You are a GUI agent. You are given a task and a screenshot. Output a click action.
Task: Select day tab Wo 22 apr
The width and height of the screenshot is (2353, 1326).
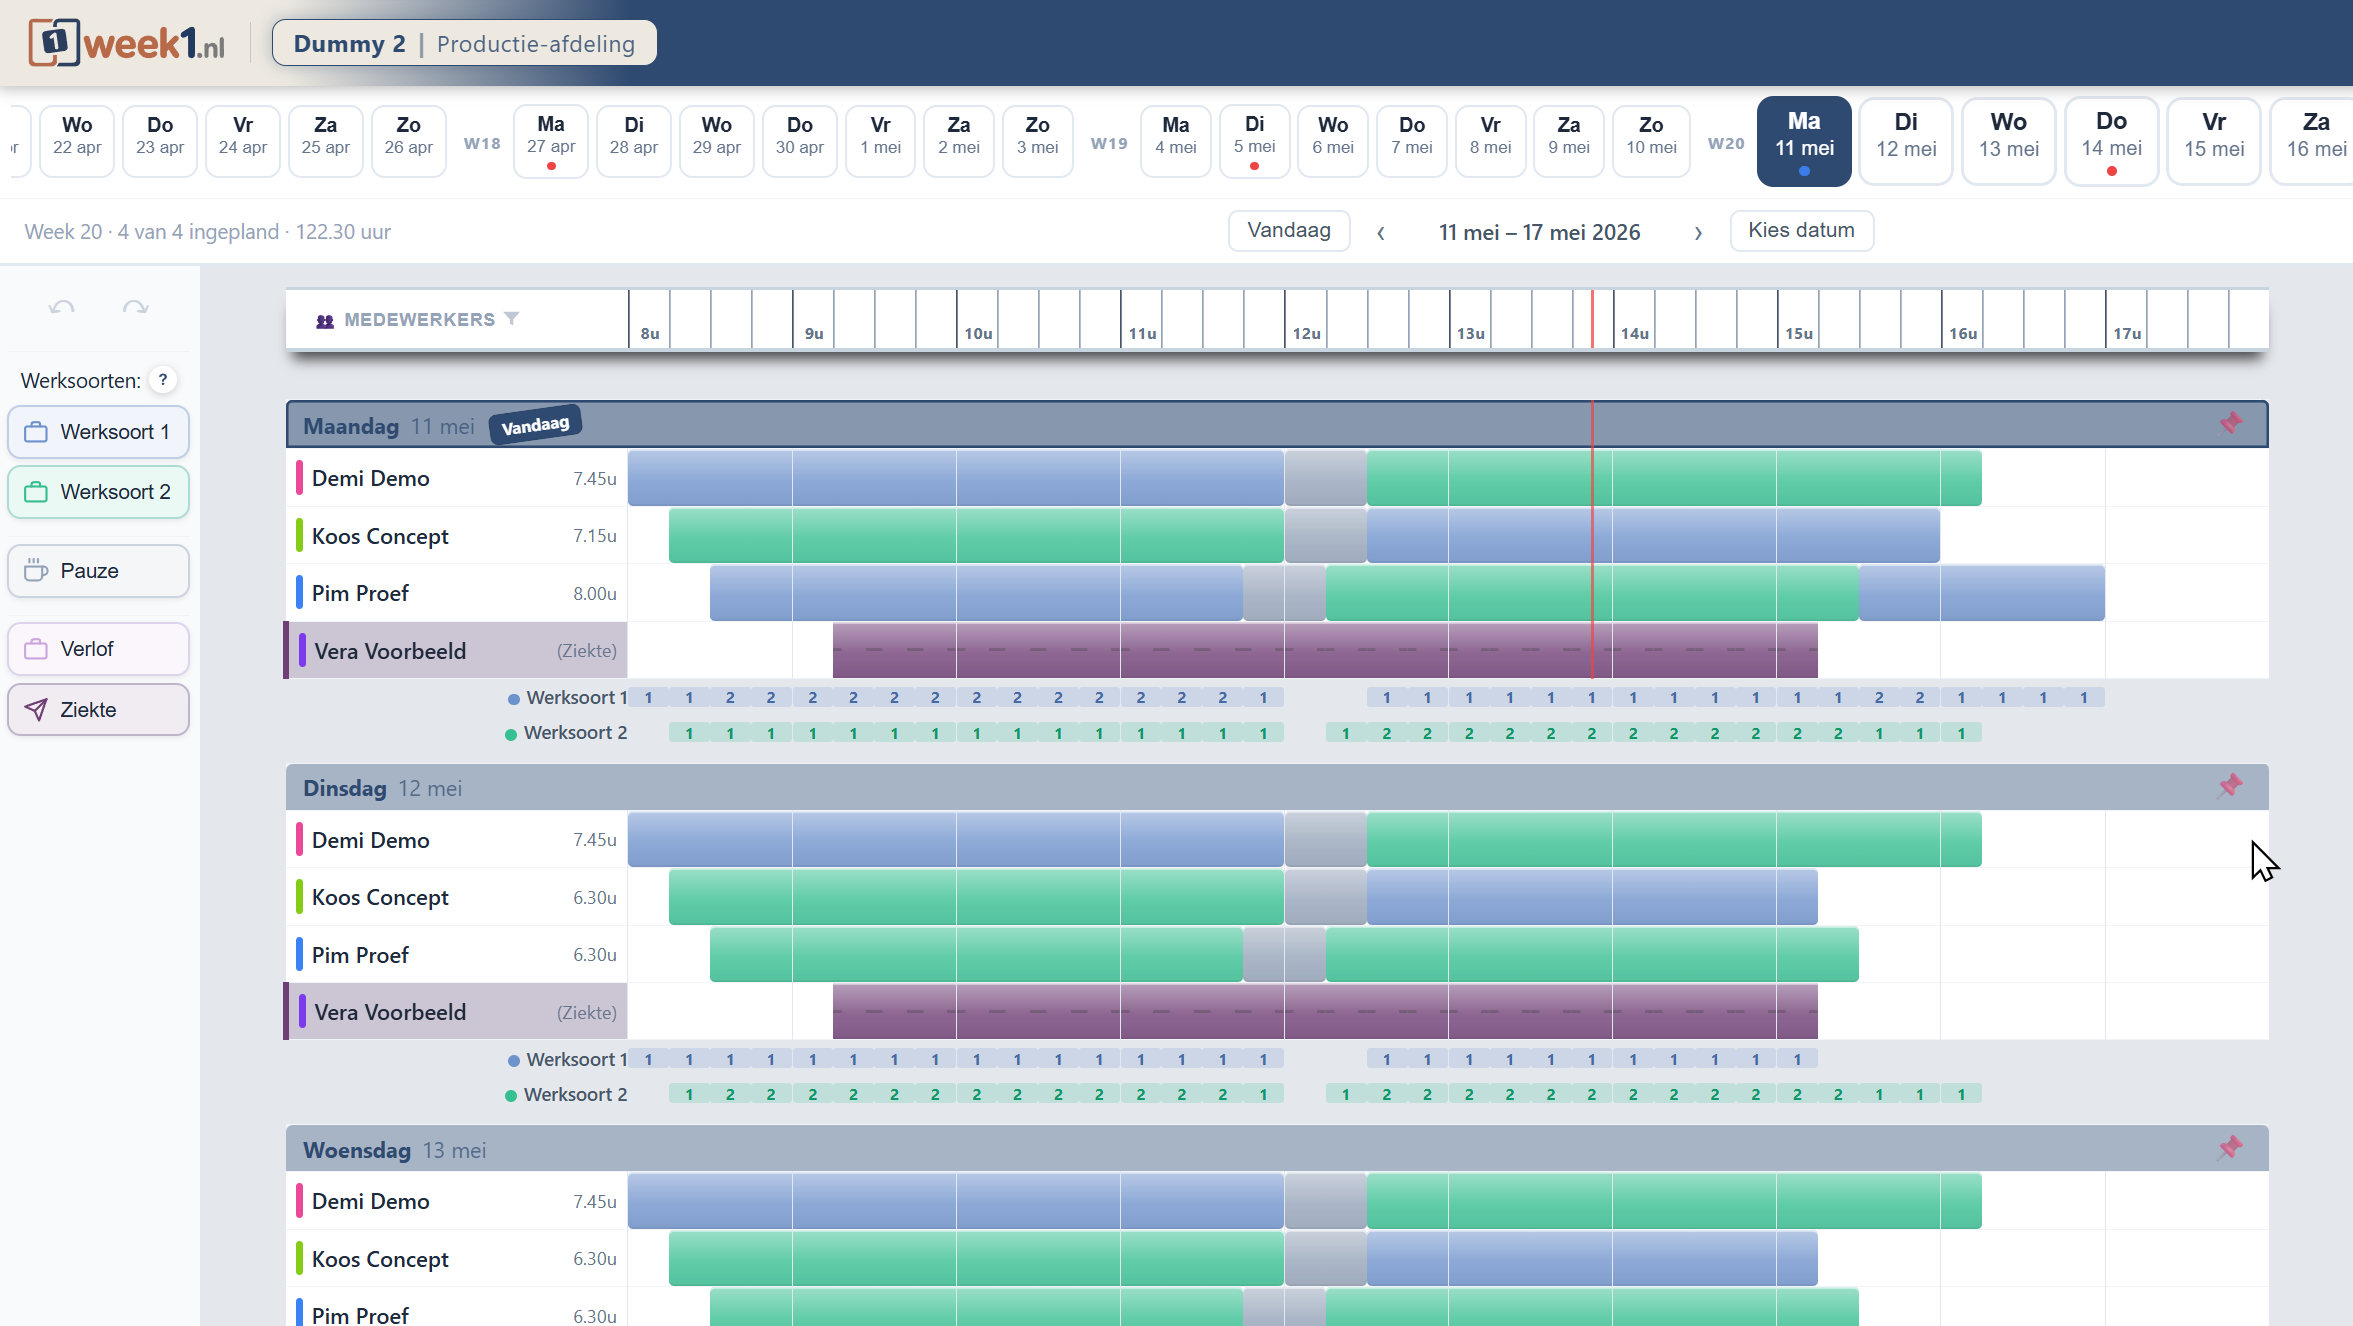tap(77, 141)
